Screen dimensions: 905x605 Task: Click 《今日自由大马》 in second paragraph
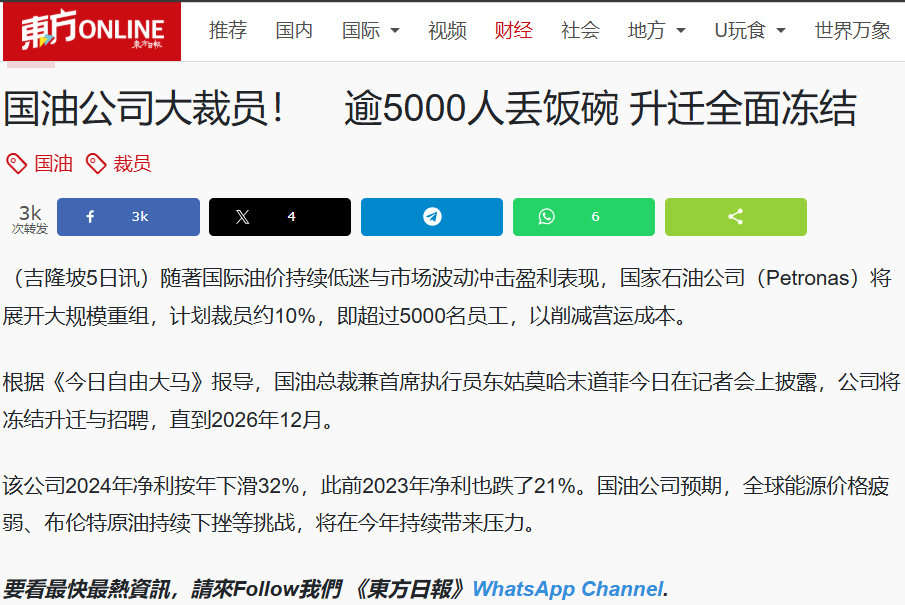click(x=128, y=382)
